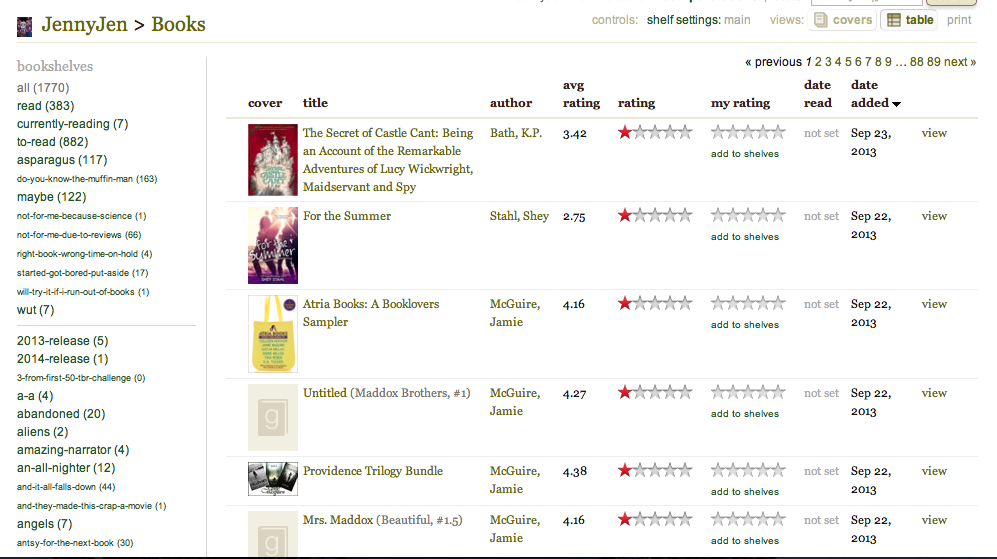This screenshot has width=997, height=559.
Task: Click Providence Trilogy Bundle cover thumbnail
Action: (273, 479)
